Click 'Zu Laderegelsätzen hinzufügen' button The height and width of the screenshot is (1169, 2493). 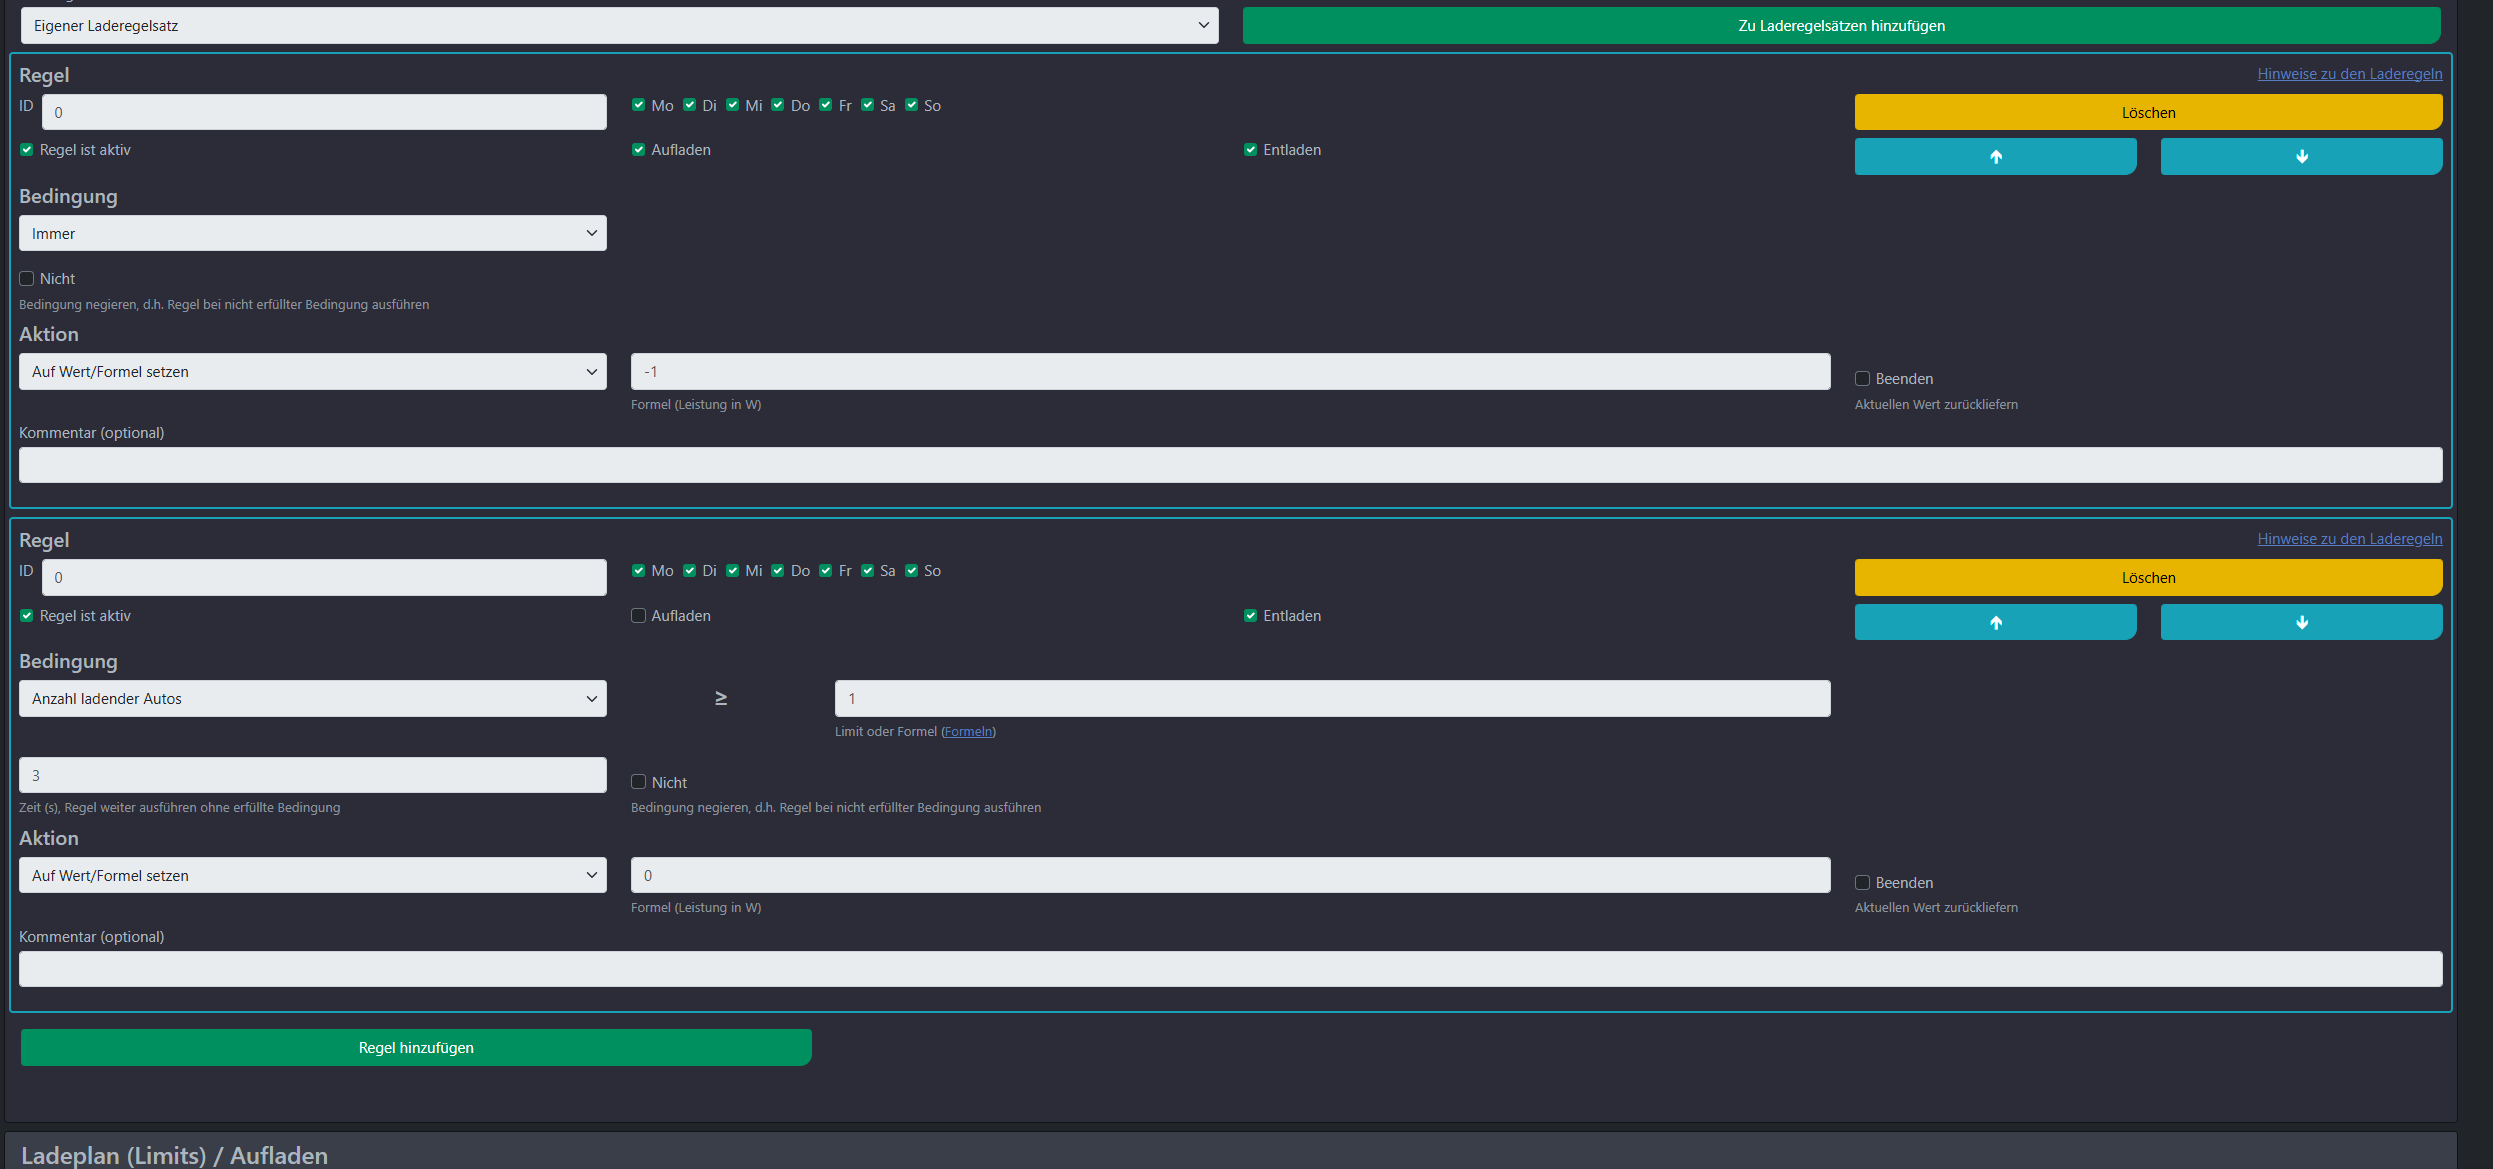1840,26
